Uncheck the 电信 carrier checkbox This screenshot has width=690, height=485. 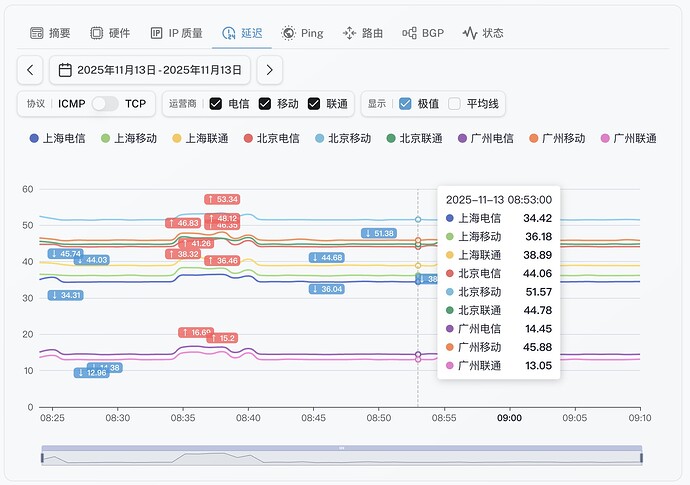click(x=215, y=103)
